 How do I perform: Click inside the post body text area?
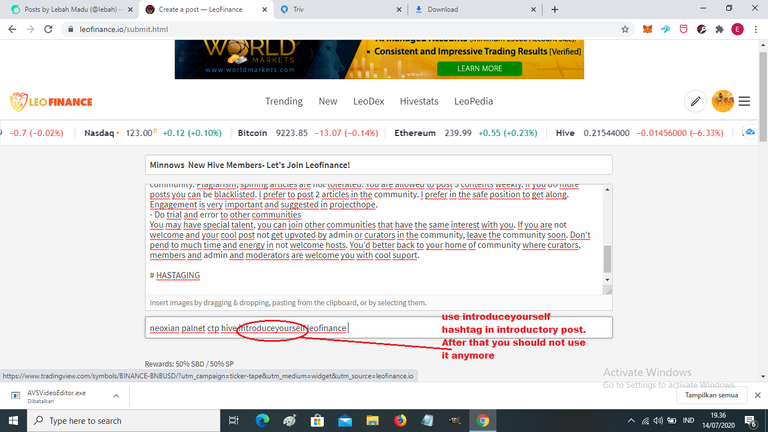375,240
